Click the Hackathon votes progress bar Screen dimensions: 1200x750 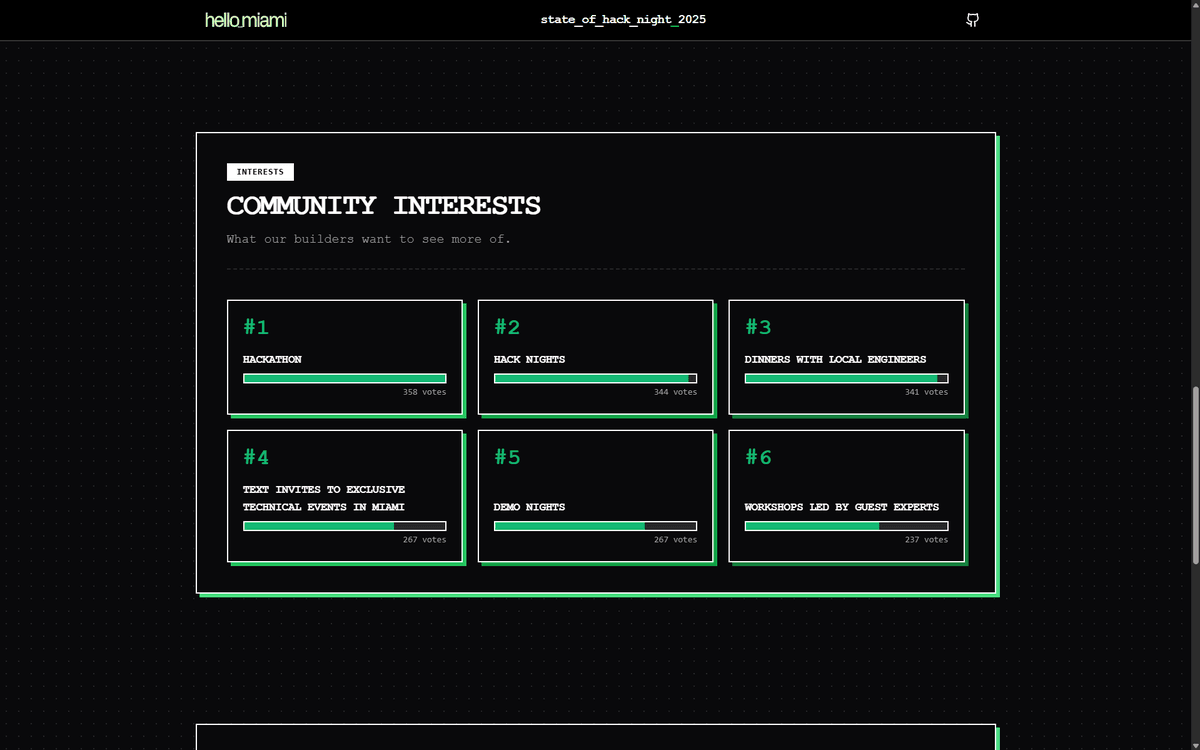345,379
